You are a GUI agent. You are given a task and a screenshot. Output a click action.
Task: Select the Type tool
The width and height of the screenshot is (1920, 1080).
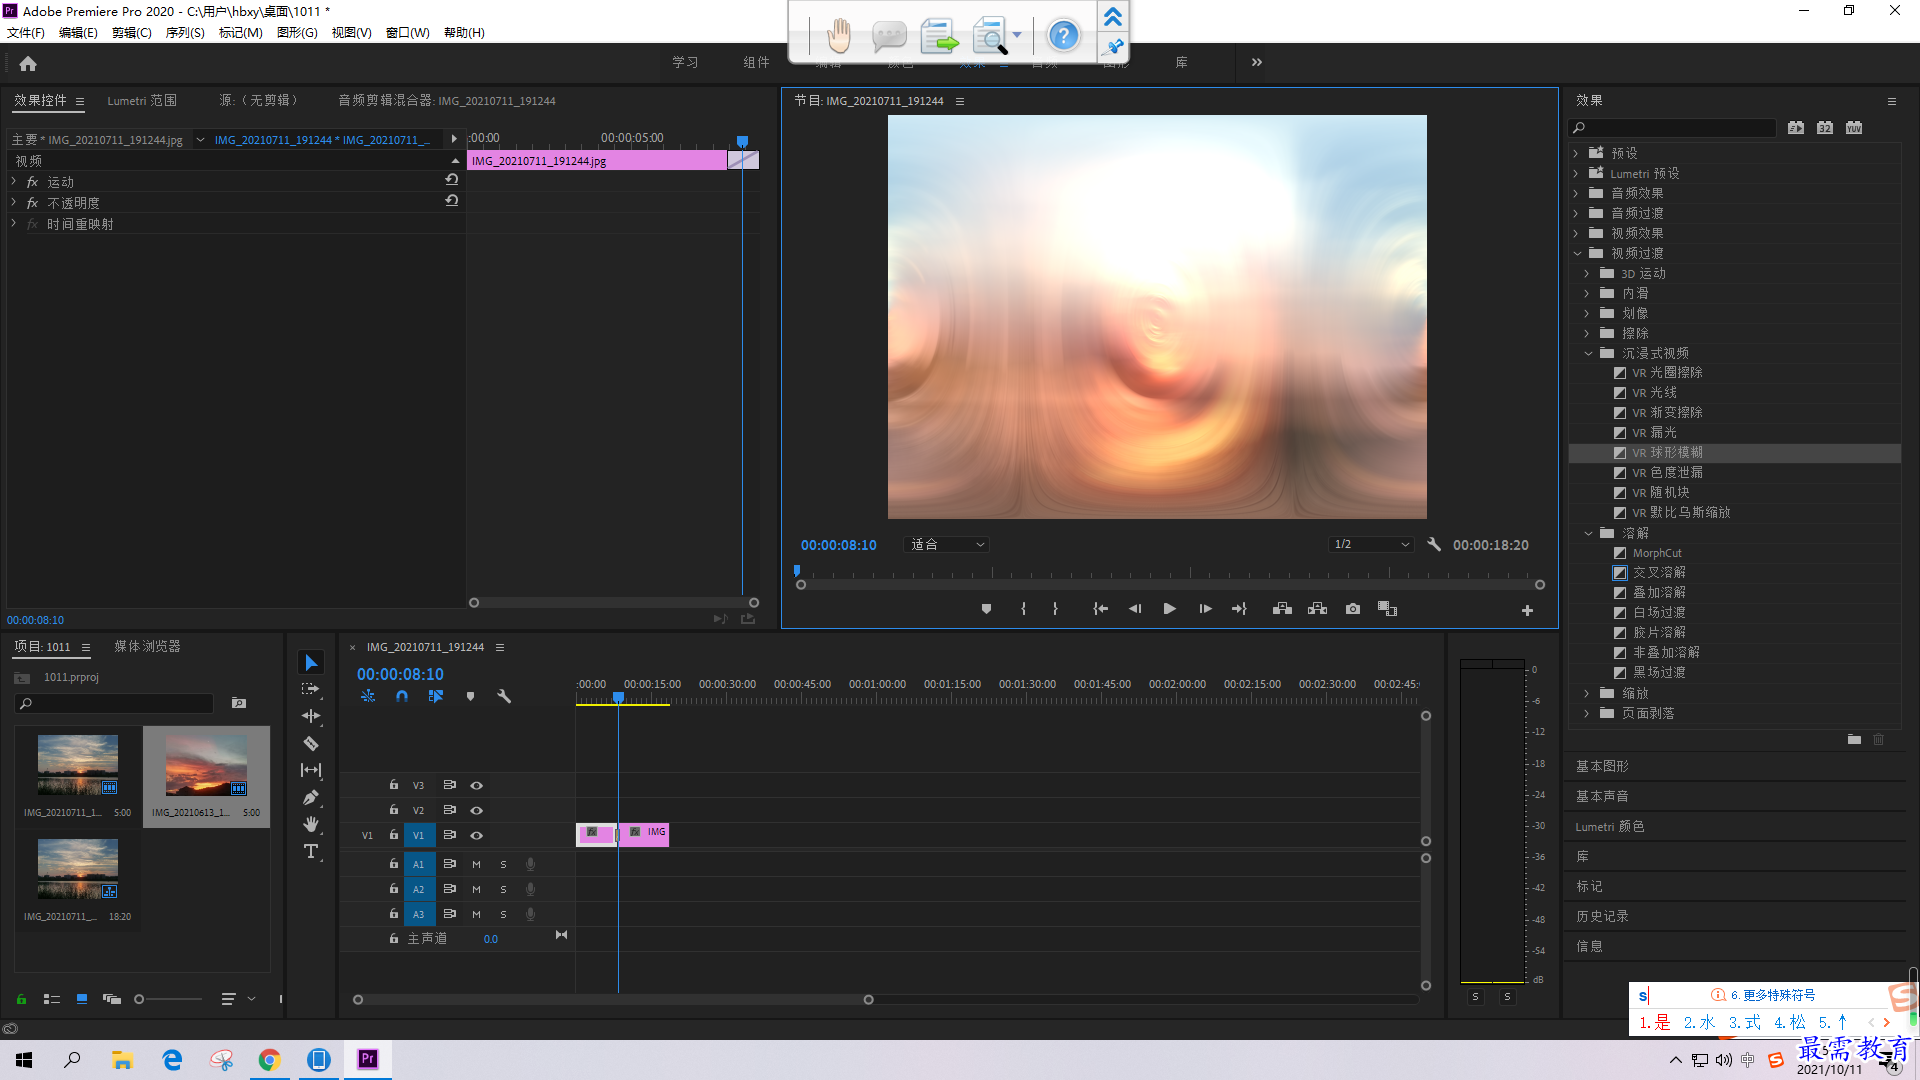coord(311,851)
